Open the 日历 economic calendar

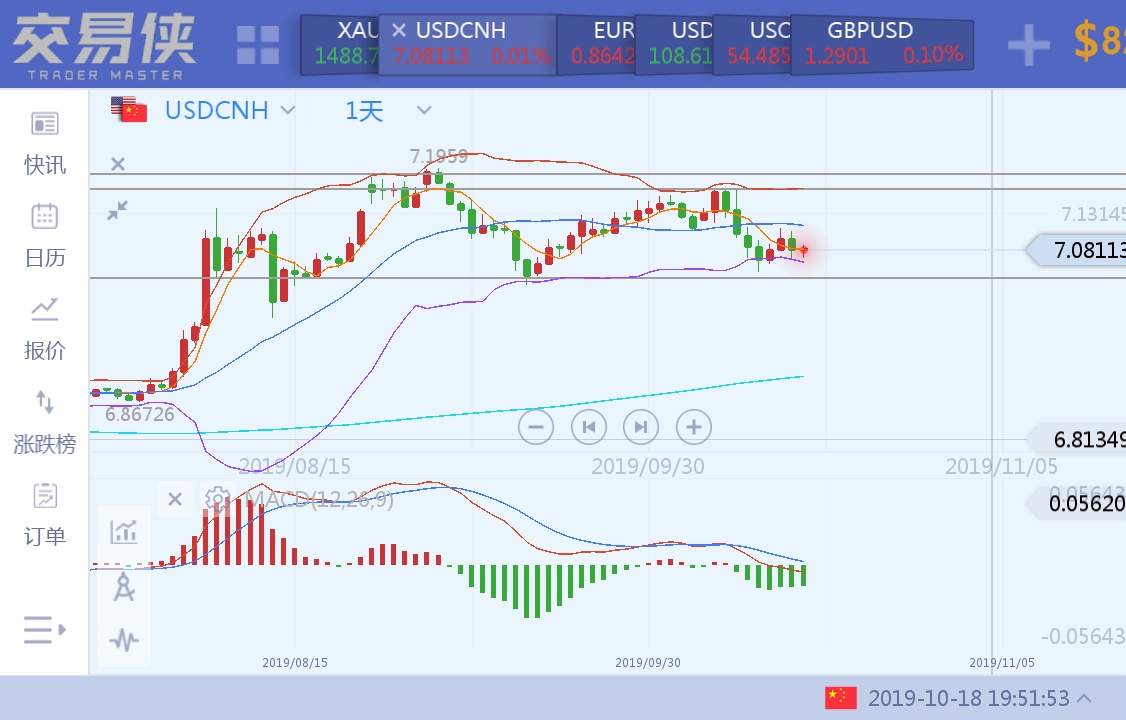pos(45,235)
